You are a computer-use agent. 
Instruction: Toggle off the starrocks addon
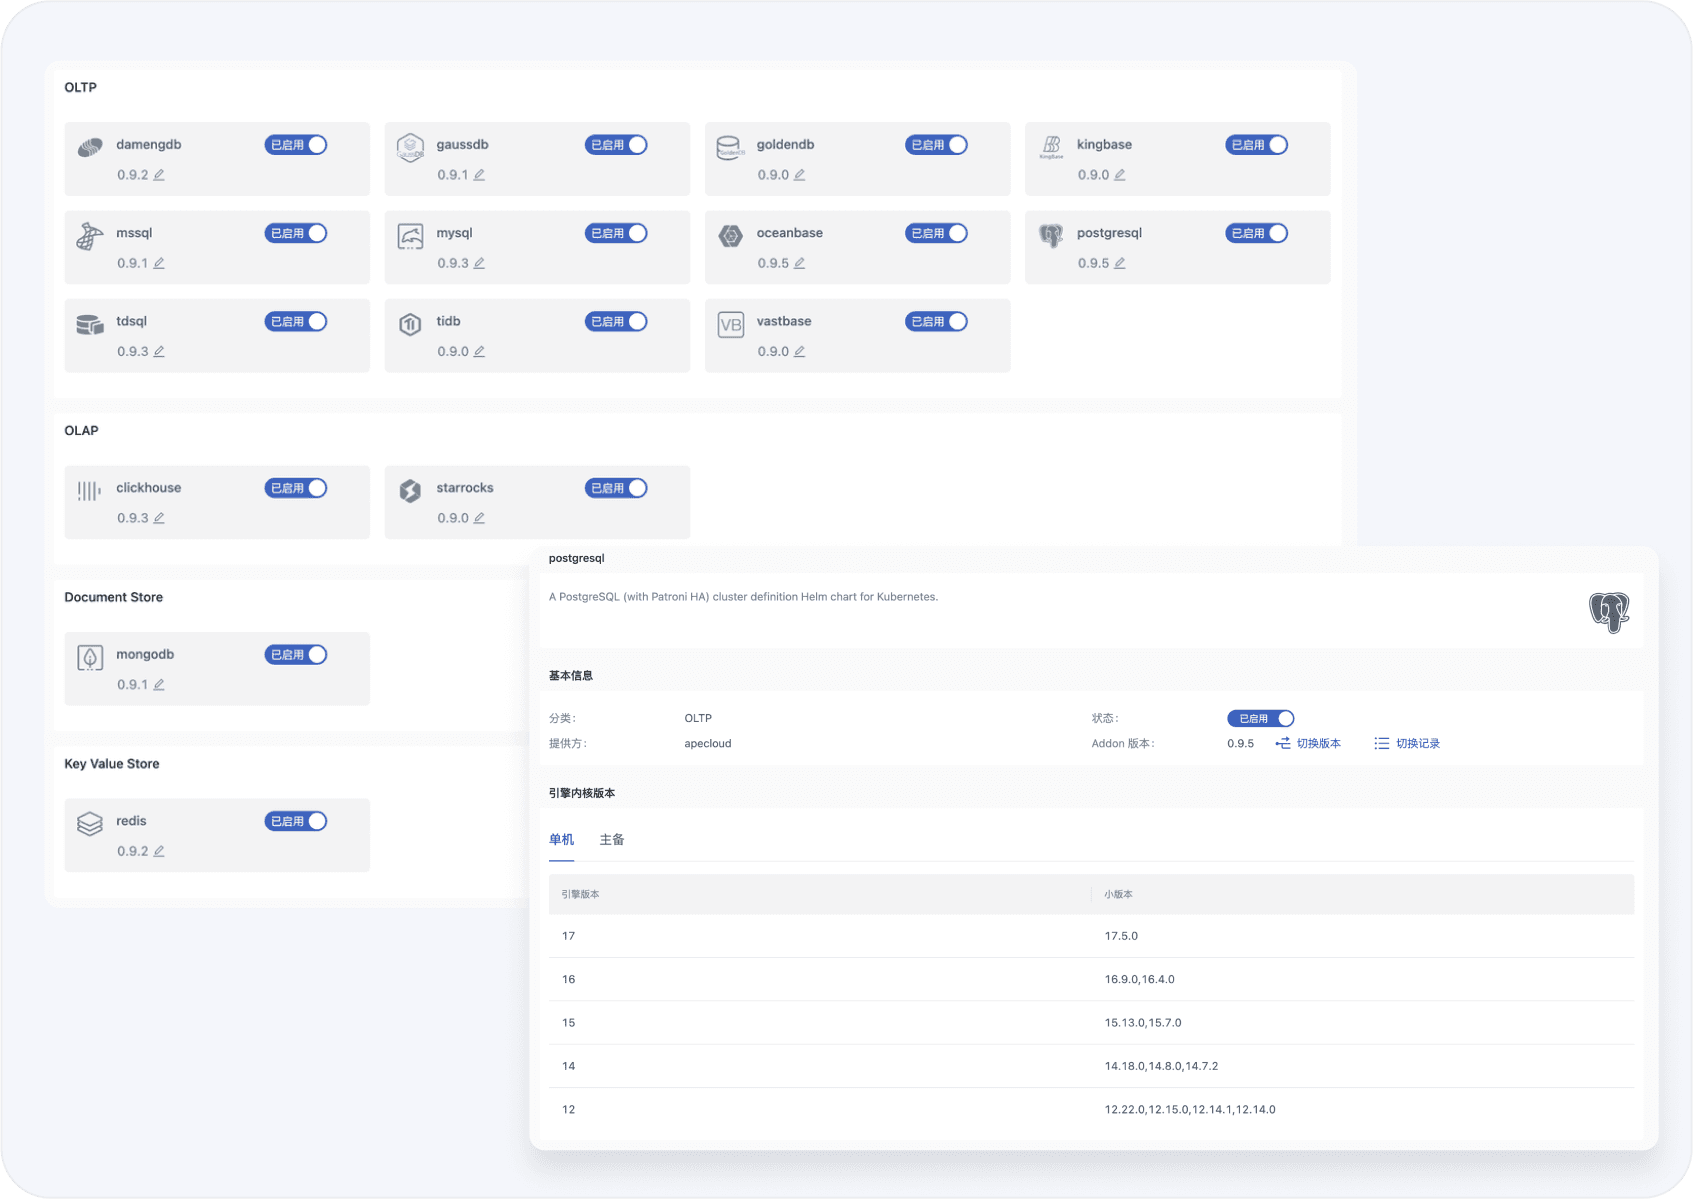click(x=616, y=488)
